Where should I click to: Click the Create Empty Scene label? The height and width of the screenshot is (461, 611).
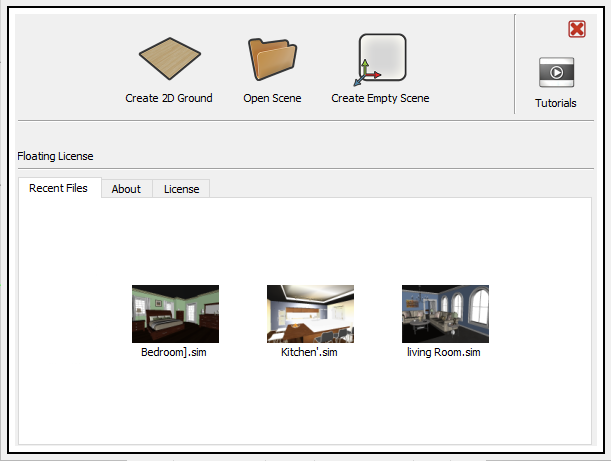click(380, 98)
